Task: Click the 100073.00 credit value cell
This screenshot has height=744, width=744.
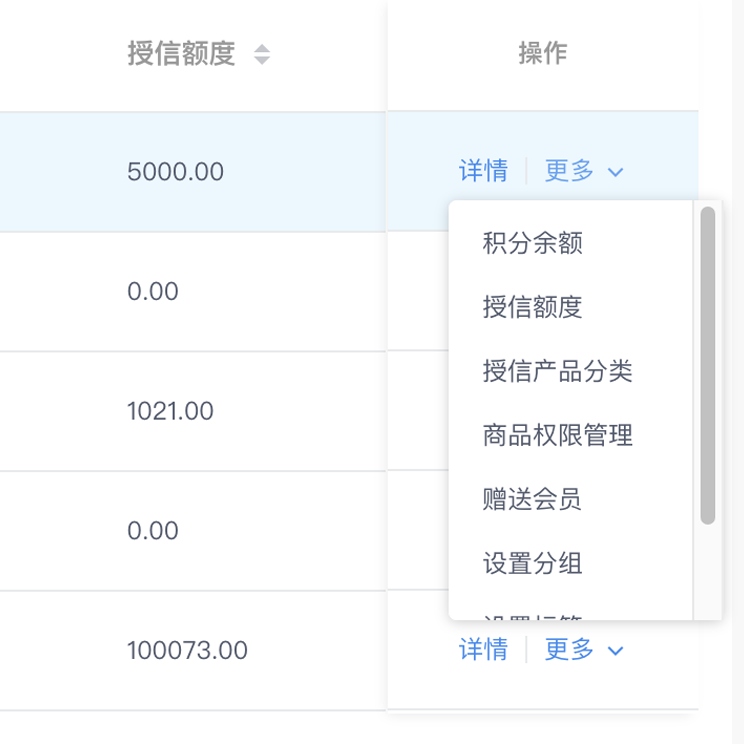Action: click(x=187, y=650)
